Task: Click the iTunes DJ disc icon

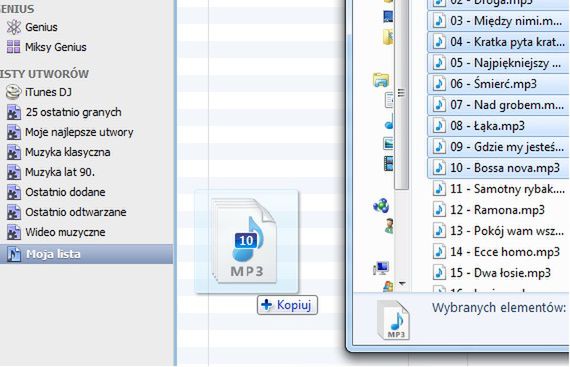Action: (x=14, y=92)
